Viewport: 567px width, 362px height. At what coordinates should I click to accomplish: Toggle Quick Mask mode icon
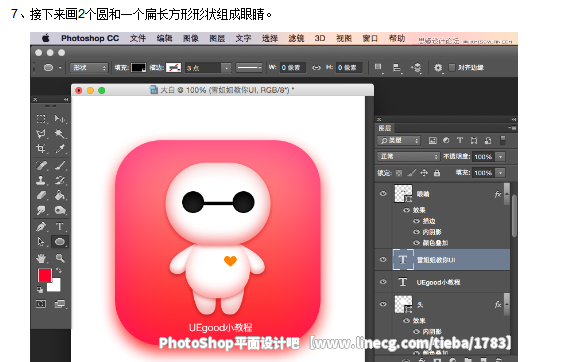[x=41, y=304]
